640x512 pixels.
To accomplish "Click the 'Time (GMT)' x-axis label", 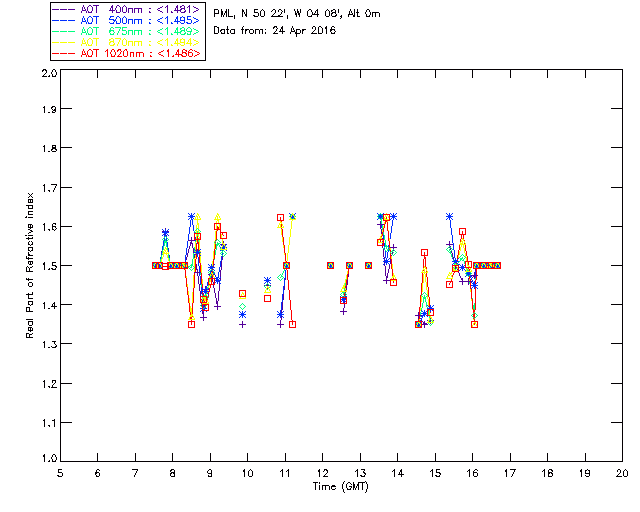I will tap(341, 485).
